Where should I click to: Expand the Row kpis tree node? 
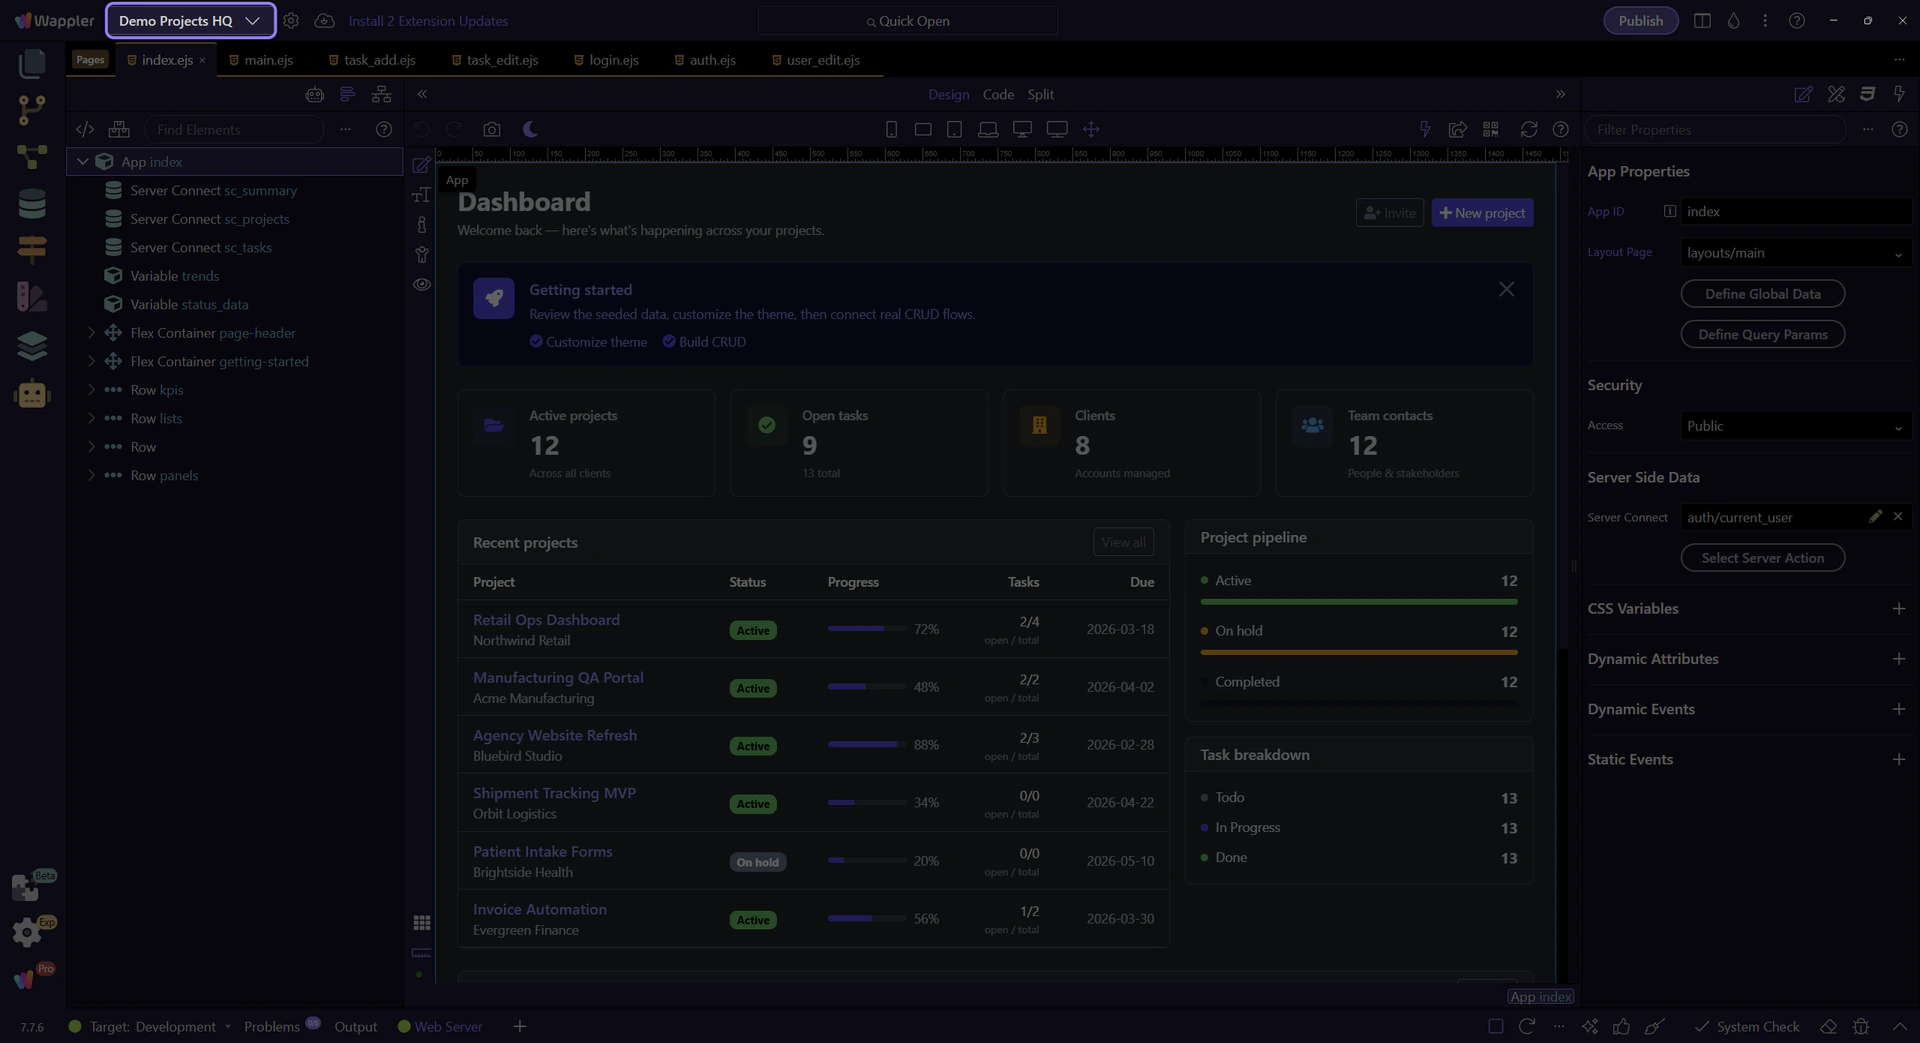(91, 390)
